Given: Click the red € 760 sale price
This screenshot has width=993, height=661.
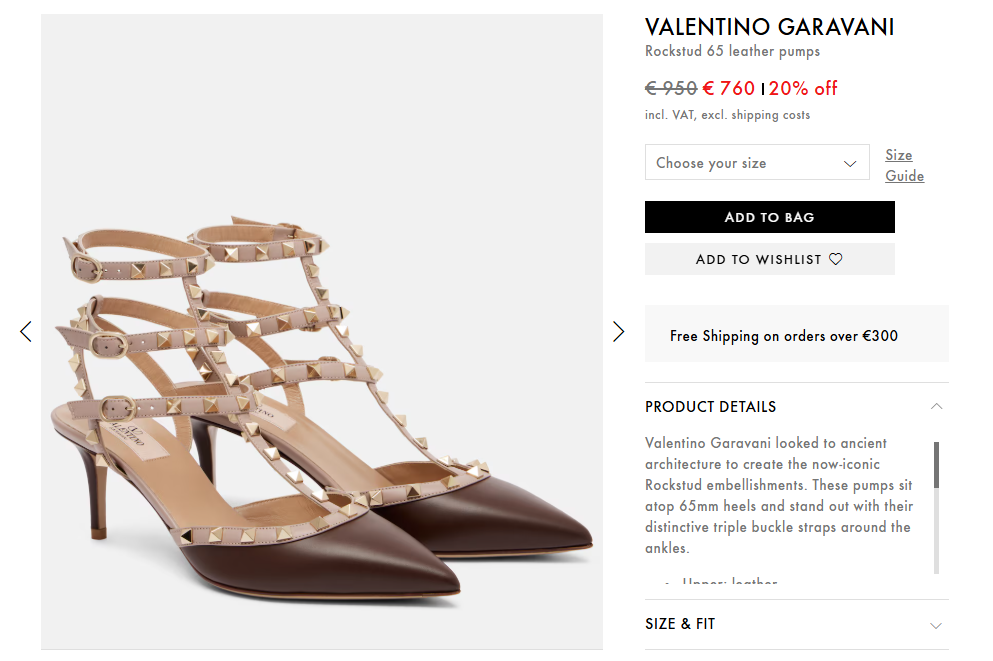Looking at the screenshot, I should [729, 88].
